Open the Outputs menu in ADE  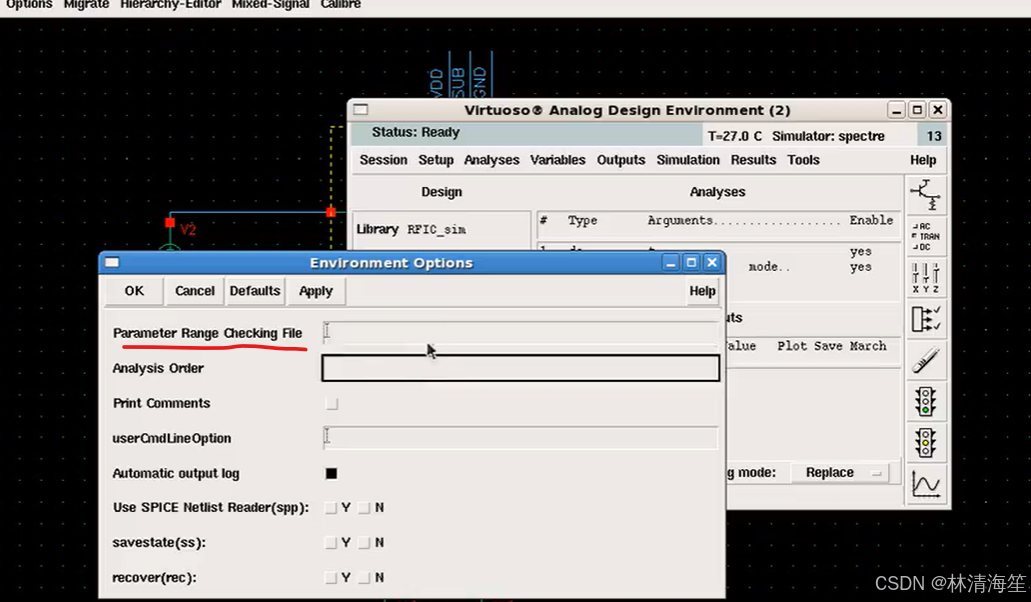[621, 160]
